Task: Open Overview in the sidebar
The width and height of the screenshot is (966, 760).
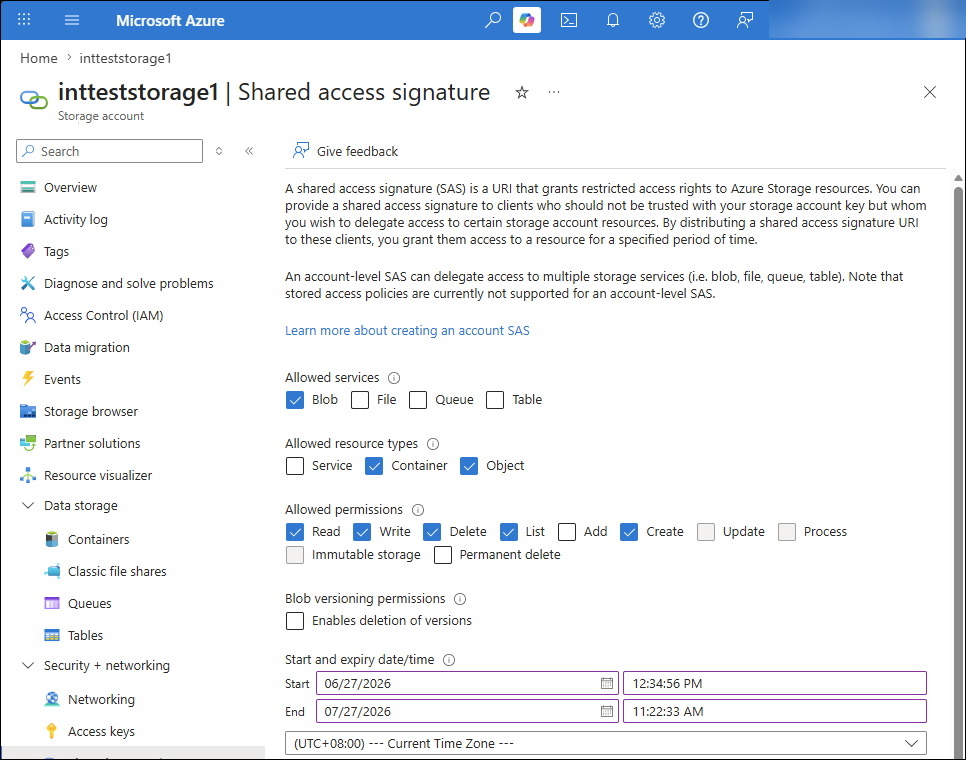Action: click(70, 187)
